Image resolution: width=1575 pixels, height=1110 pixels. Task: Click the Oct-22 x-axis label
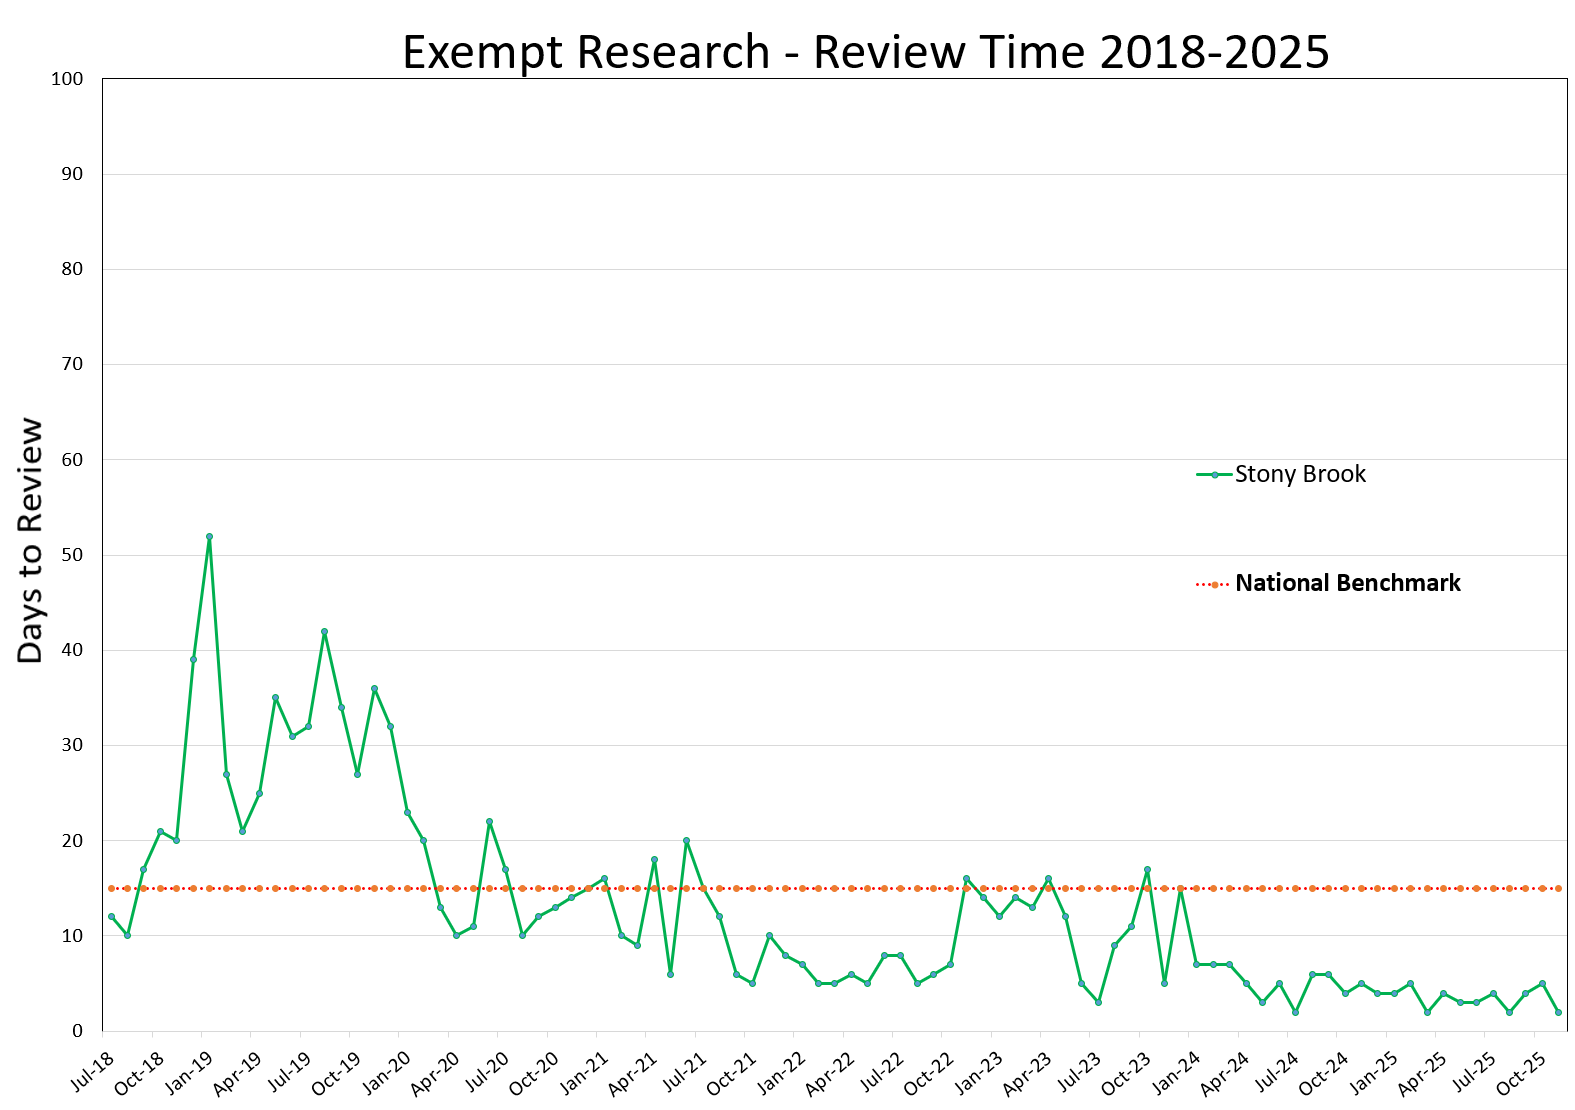pyautogui.click(x=930, y=1072)
